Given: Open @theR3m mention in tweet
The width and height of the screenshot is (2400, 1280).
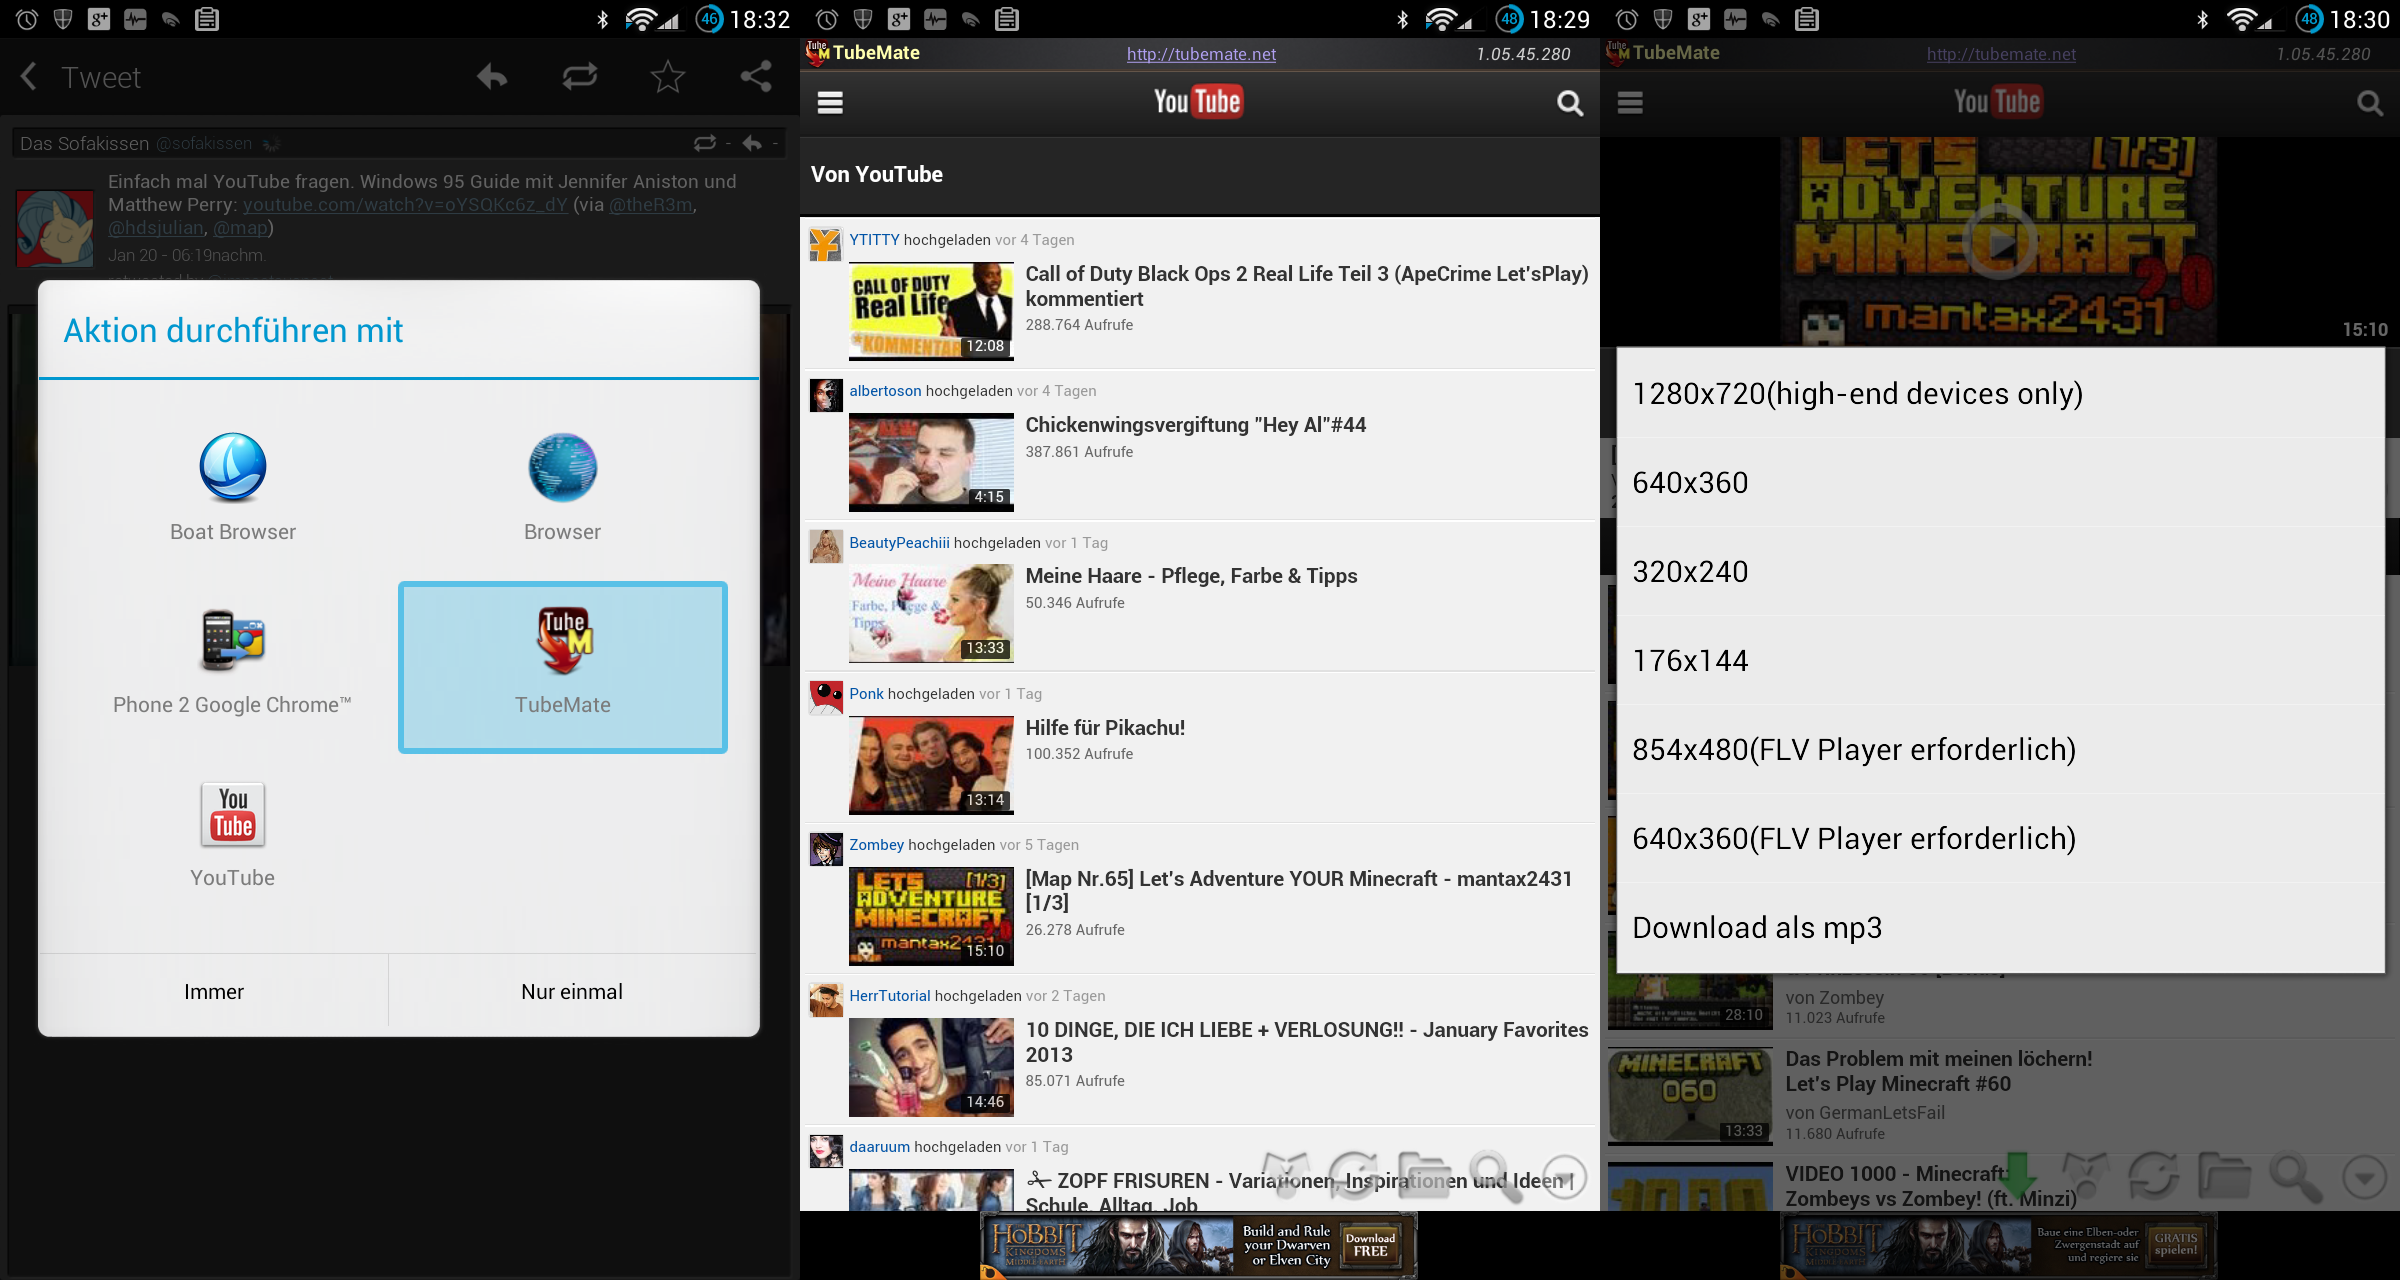Looking at the screenshot, I should click(x=651, y=205).
